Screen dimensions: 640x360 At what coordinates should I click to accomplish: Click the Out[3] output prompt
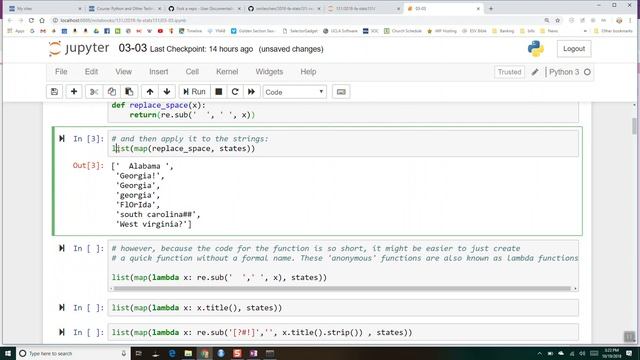(x=88, y=165)
